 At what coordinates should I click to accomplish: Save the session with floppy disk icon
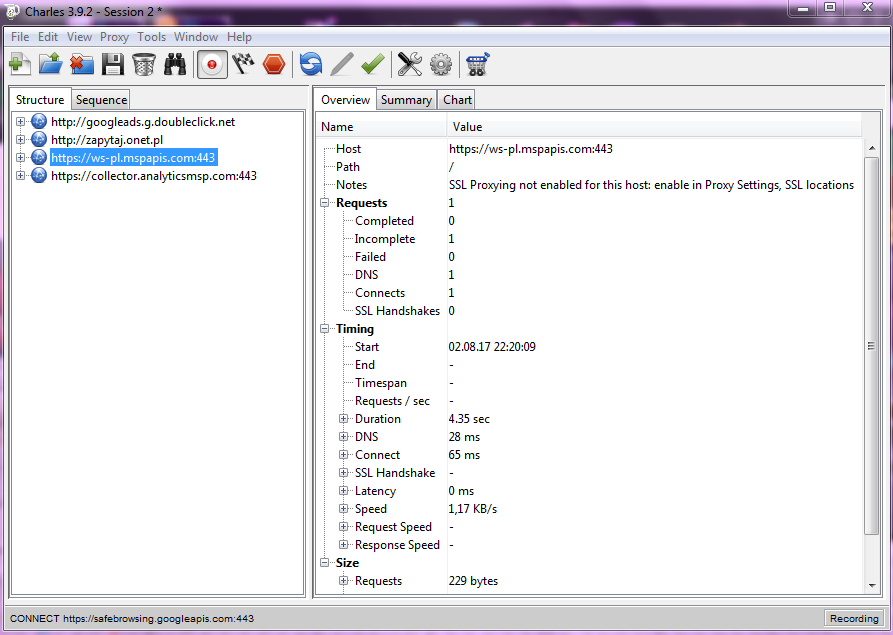pyautogui.click(x=113, y=65)
